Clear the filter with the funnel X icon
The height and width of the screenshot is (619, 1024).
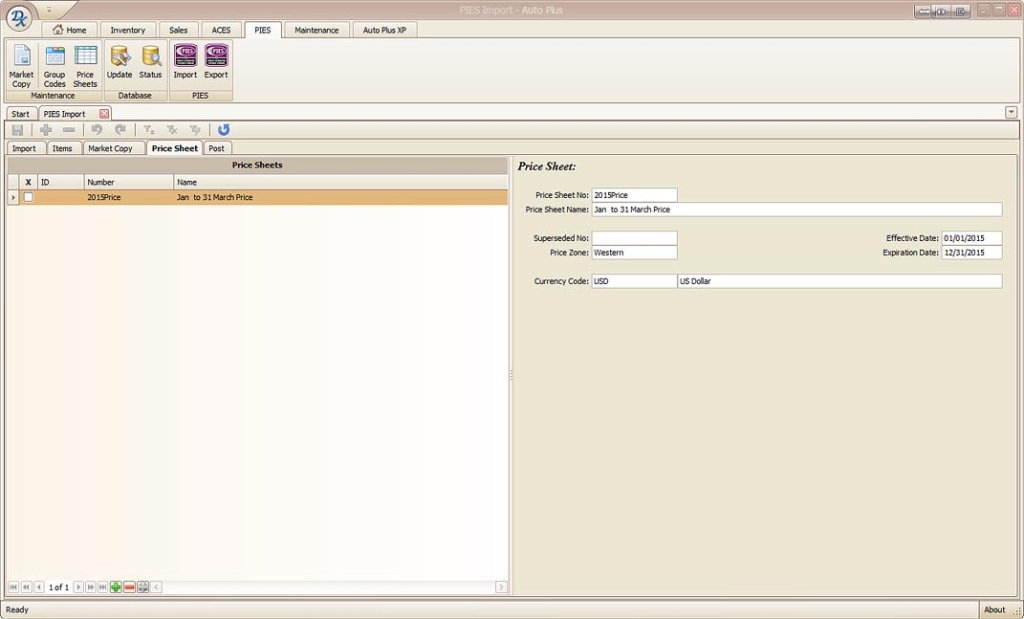pos(172,130)
